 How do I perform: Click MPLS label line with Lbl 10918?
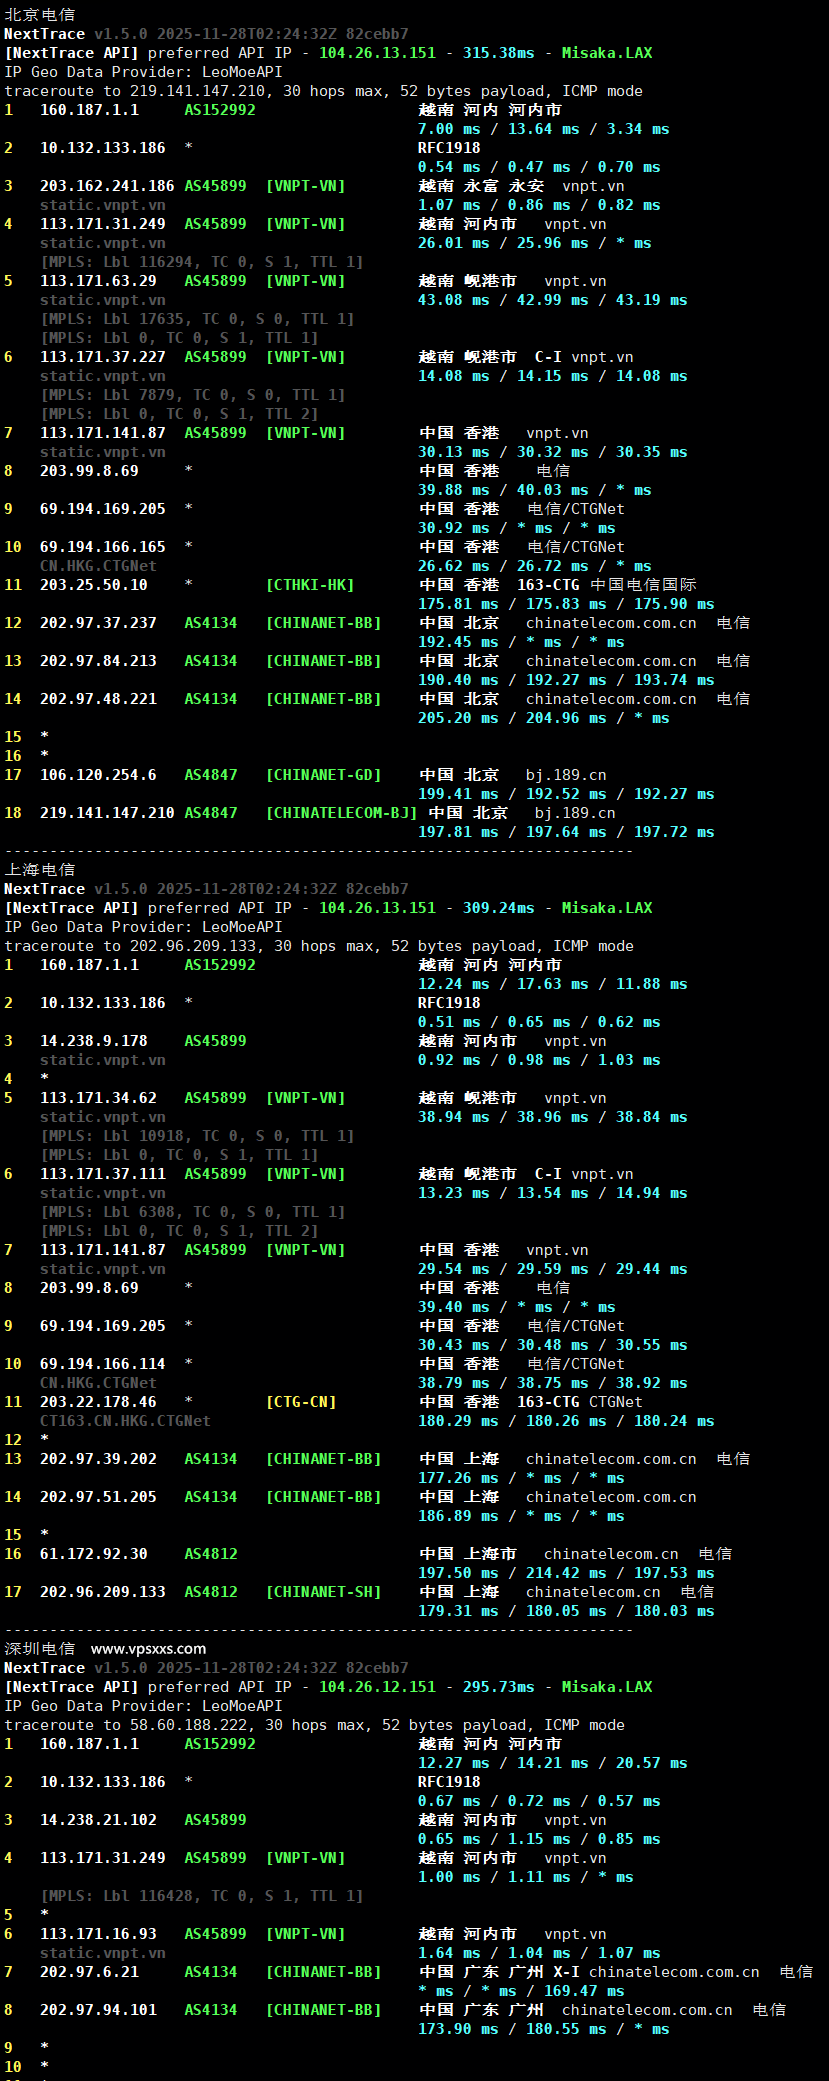[197, 1136]
